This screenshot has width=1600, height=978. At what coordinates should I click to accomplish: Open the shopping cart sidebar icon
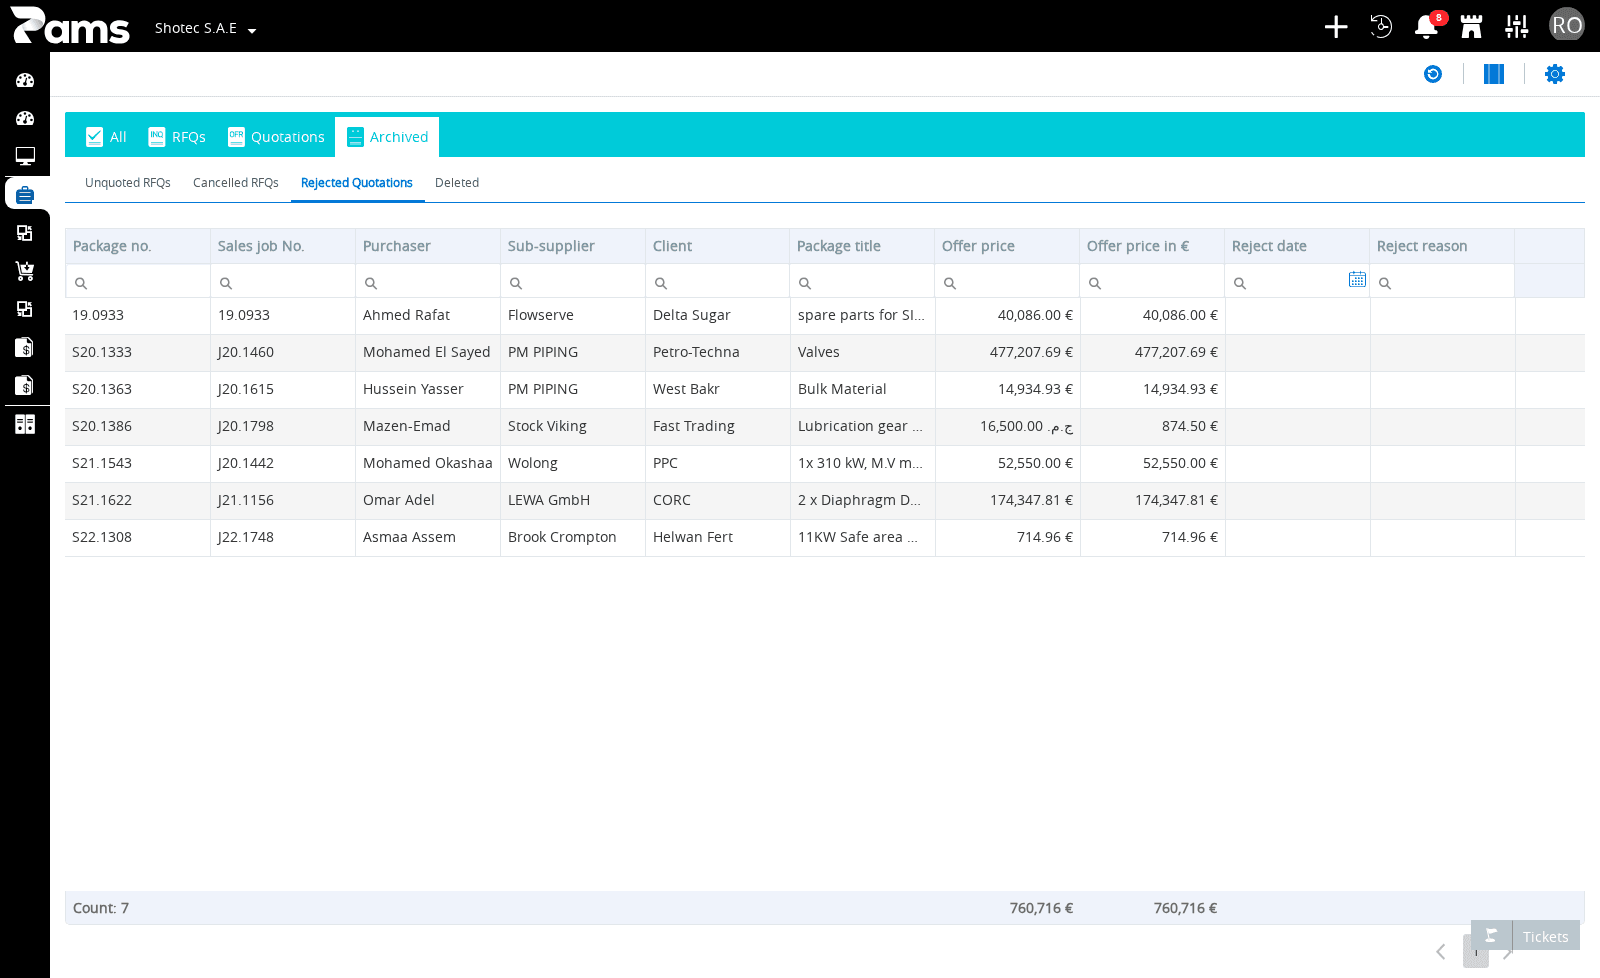tap(25, 271)
